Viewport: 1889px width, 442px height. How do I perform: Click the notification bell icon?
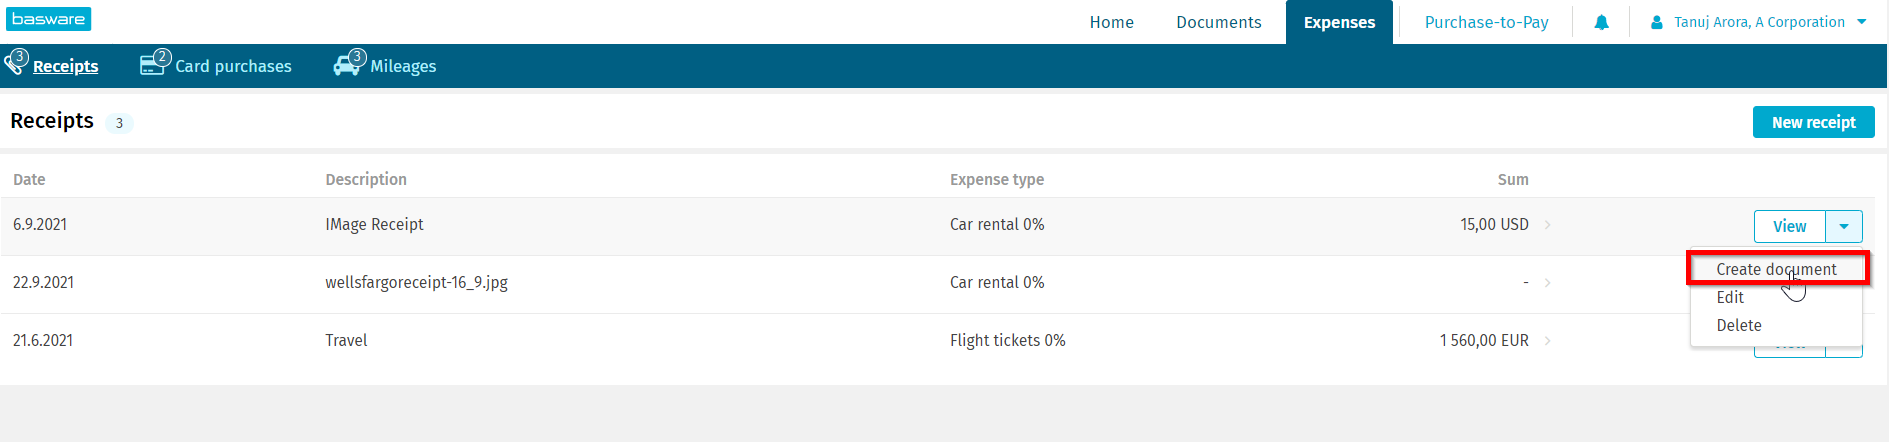pos(1601,22)
